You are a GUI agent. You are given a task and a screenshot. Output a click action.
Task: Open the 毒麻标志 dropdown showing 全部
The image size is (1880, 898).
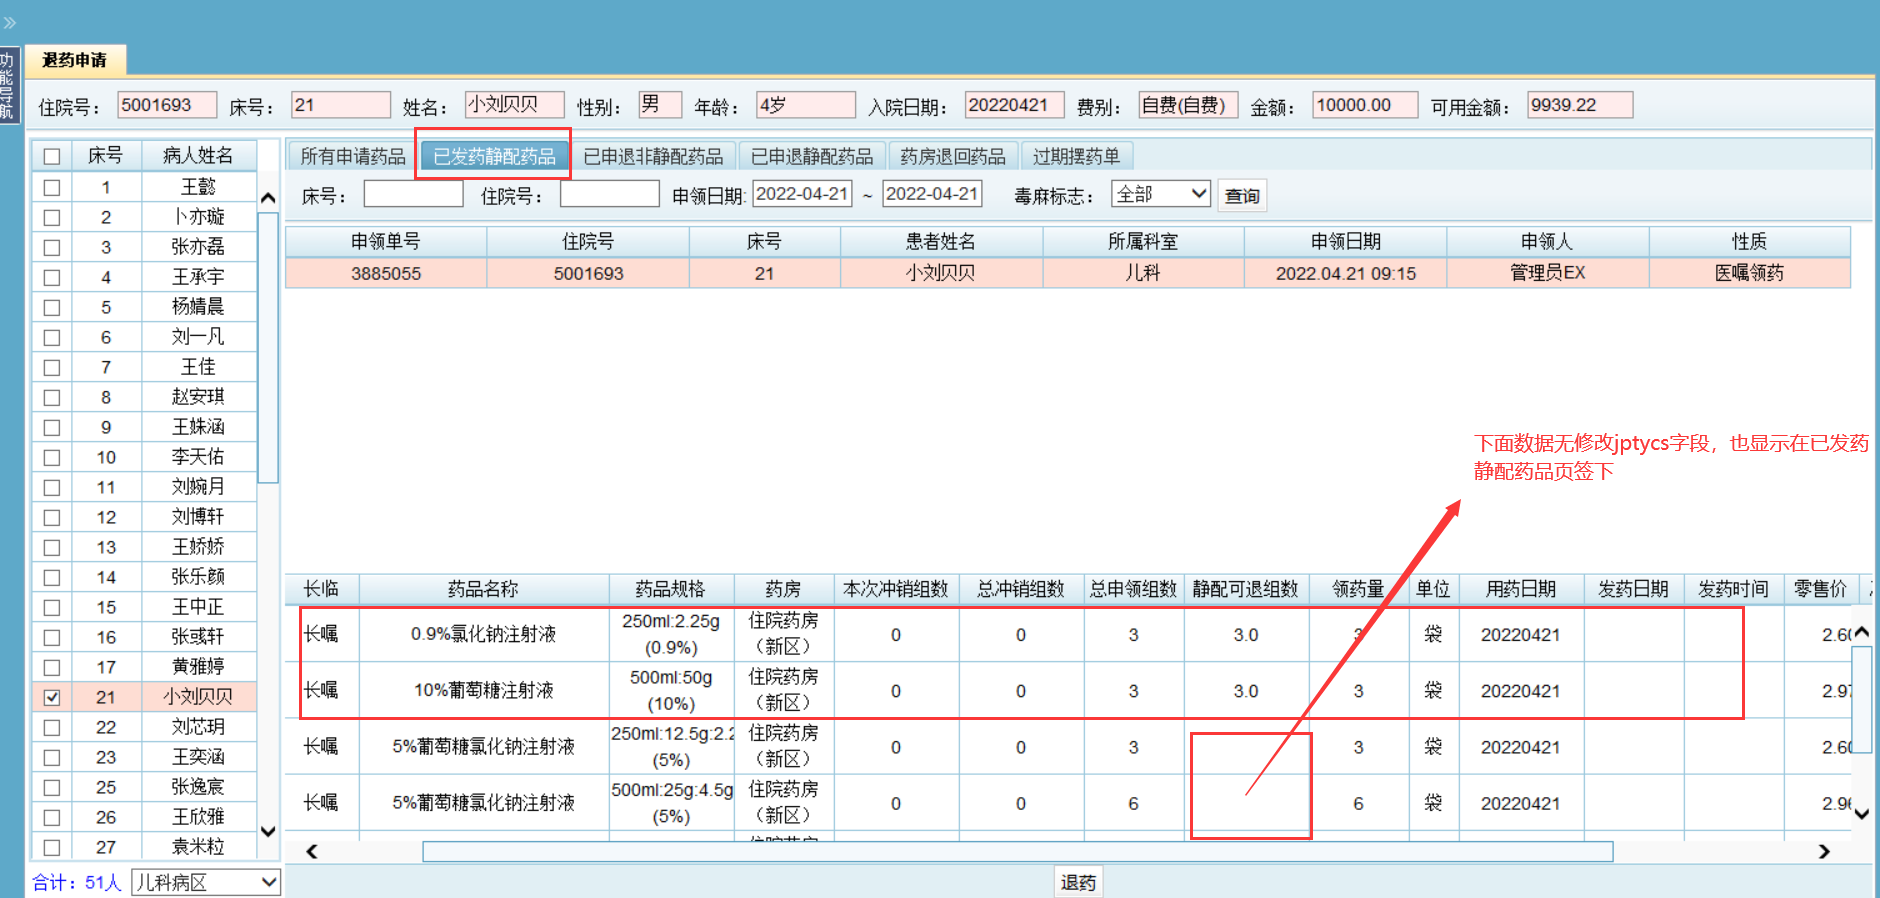pos(1161,194)
